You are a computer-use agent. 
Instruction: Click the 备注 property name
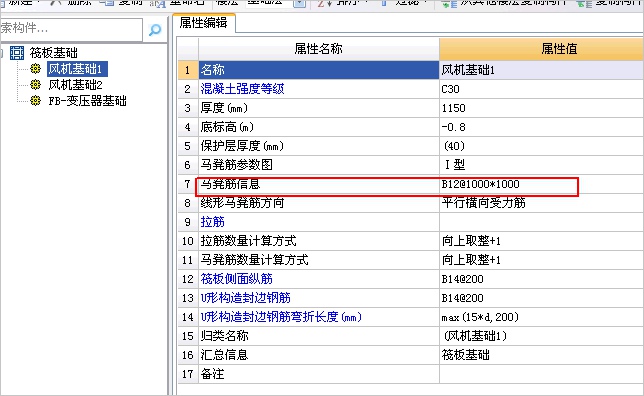pos(212,374)
